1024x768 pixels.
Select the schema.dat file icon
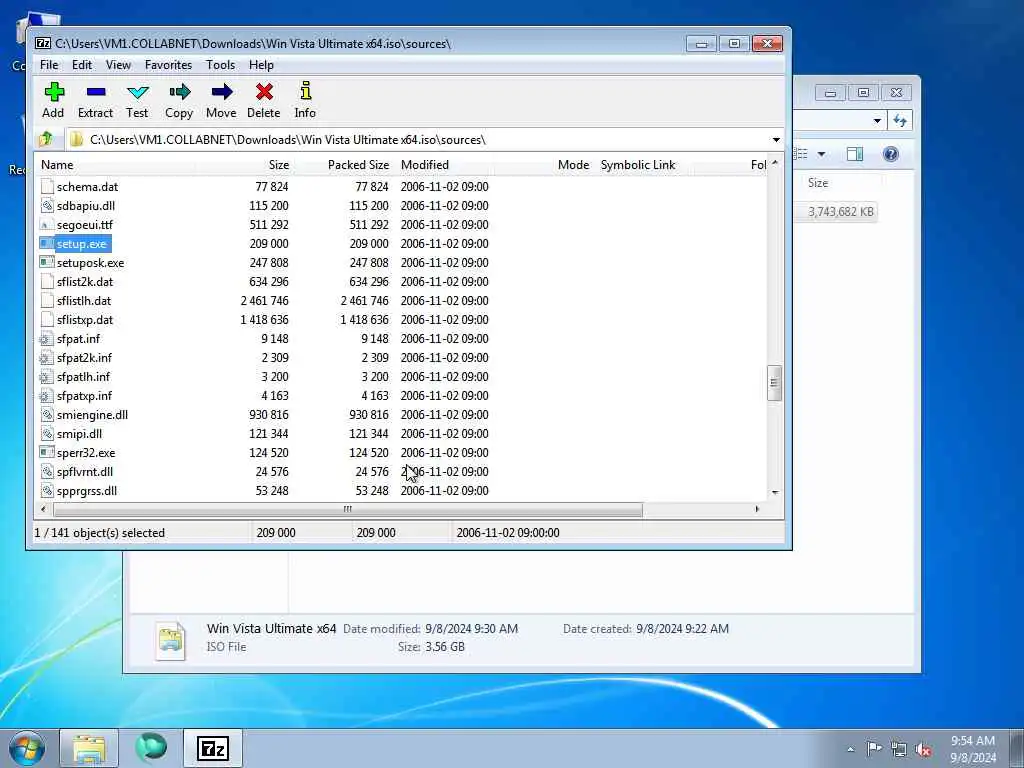point(46,187)
